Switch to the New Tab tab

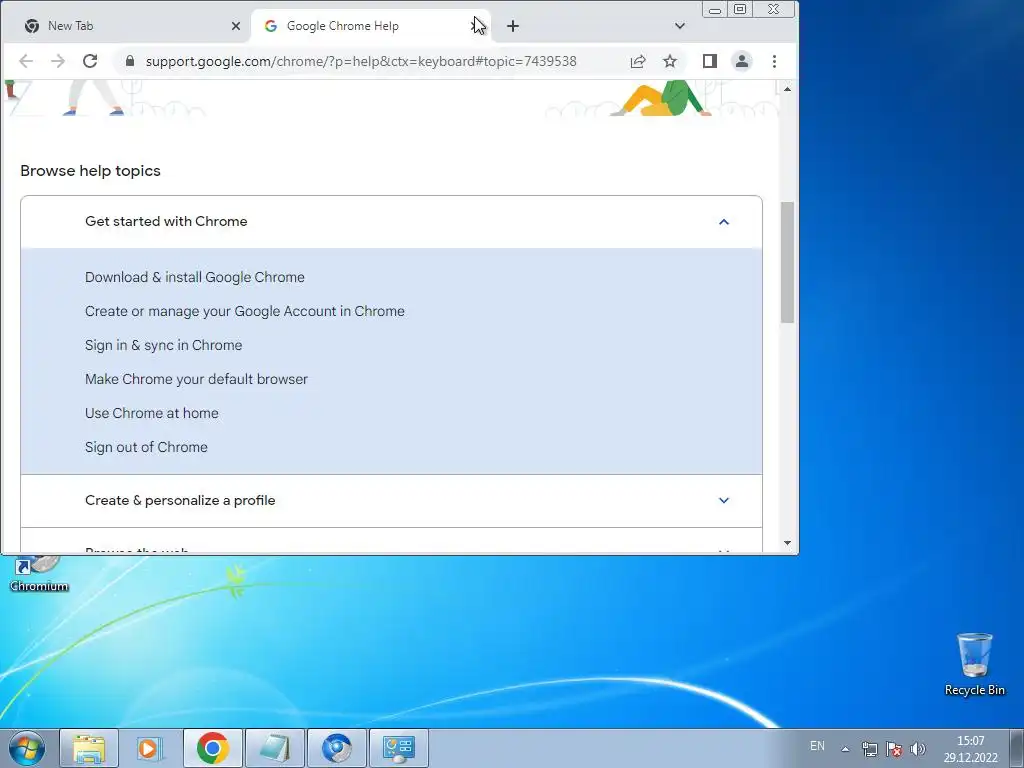[125, 26]
